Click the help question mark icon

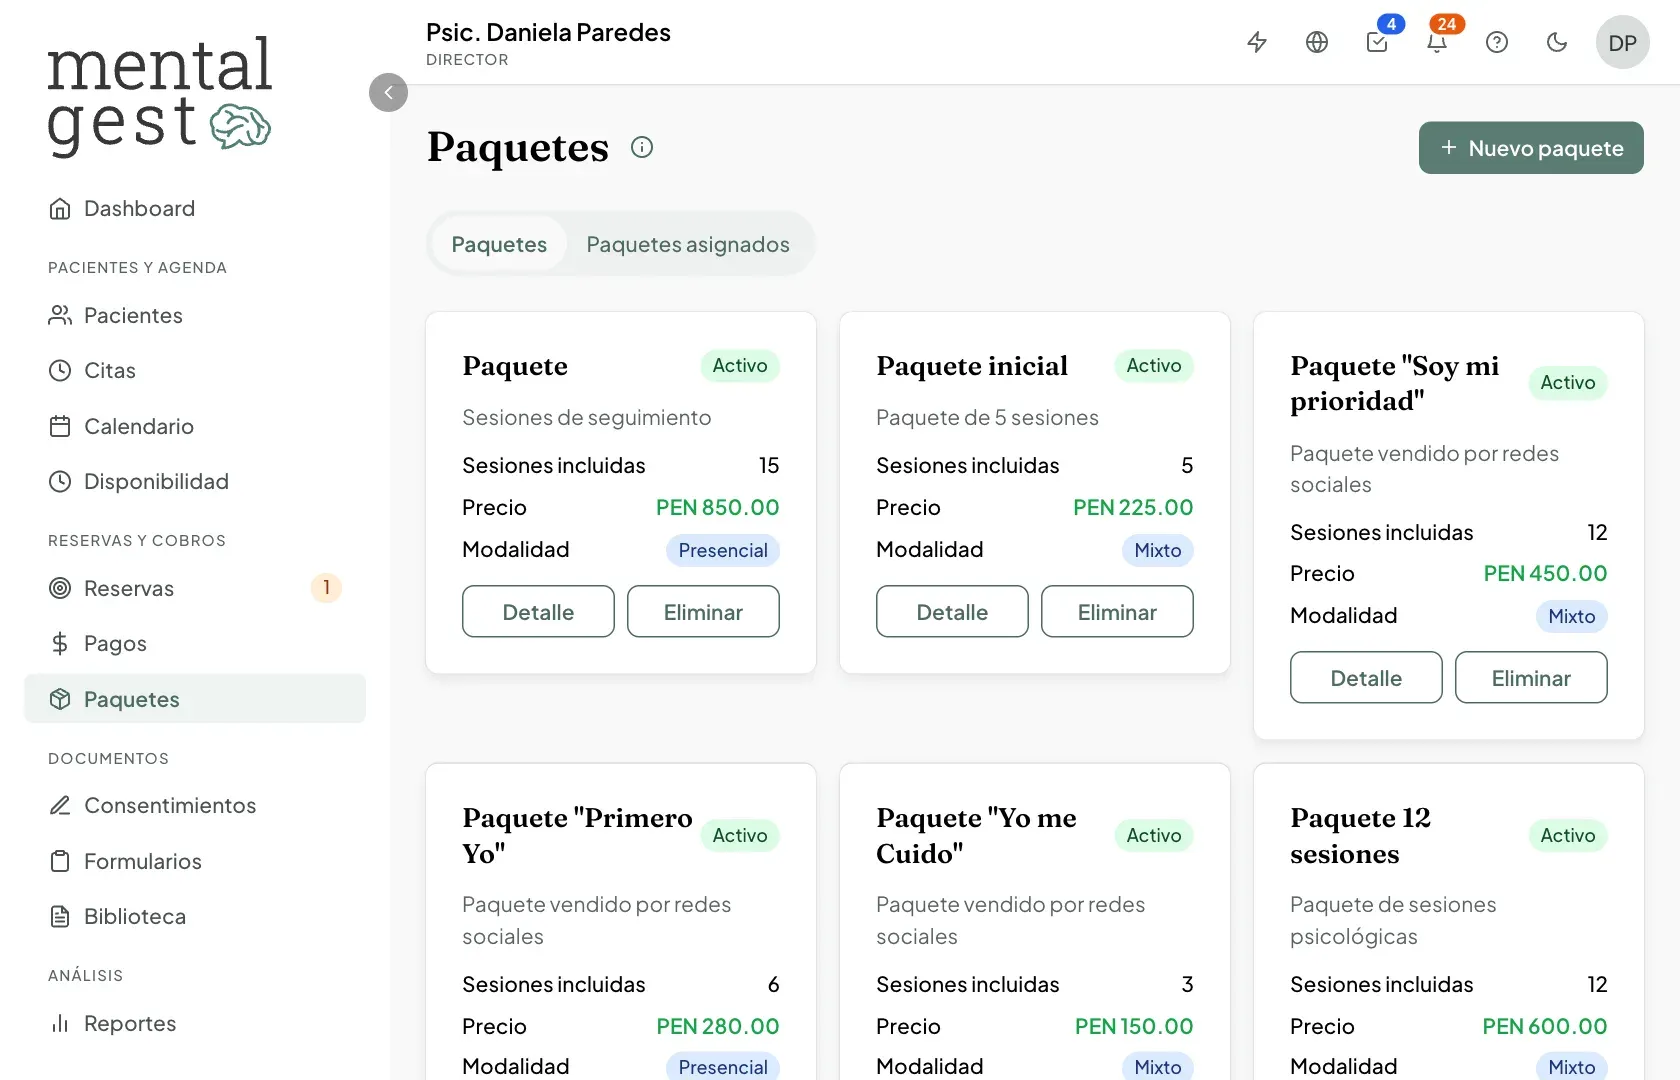click(x=1497, y=42)
